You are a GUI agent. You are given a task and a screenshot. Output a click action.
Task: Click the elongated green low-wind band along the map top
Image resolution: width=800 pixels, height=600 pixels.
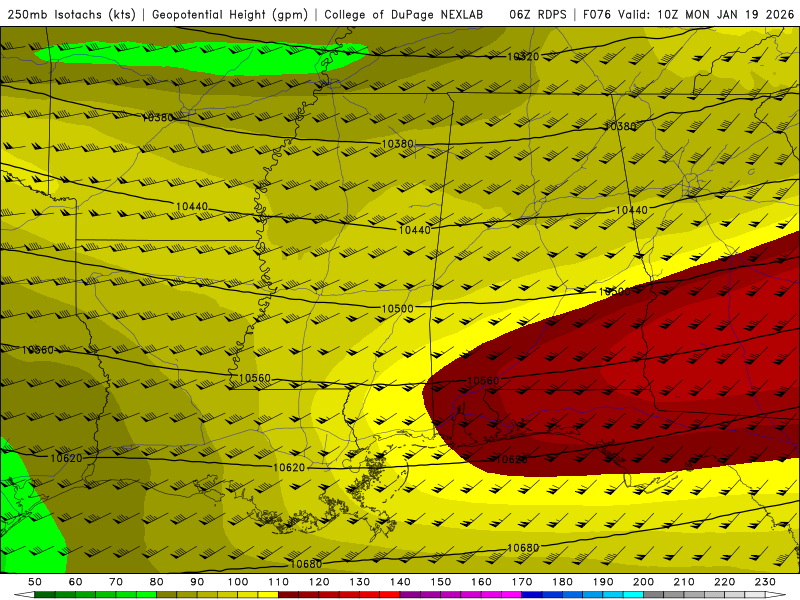(x=202, y=58)
